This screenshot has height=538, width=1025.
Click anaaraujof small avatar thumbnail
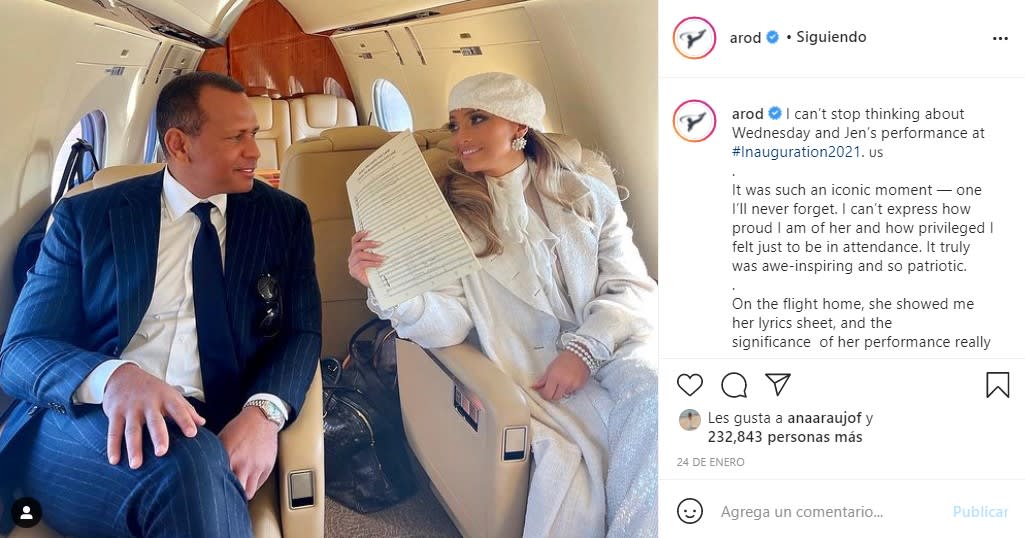pos(690,420)
